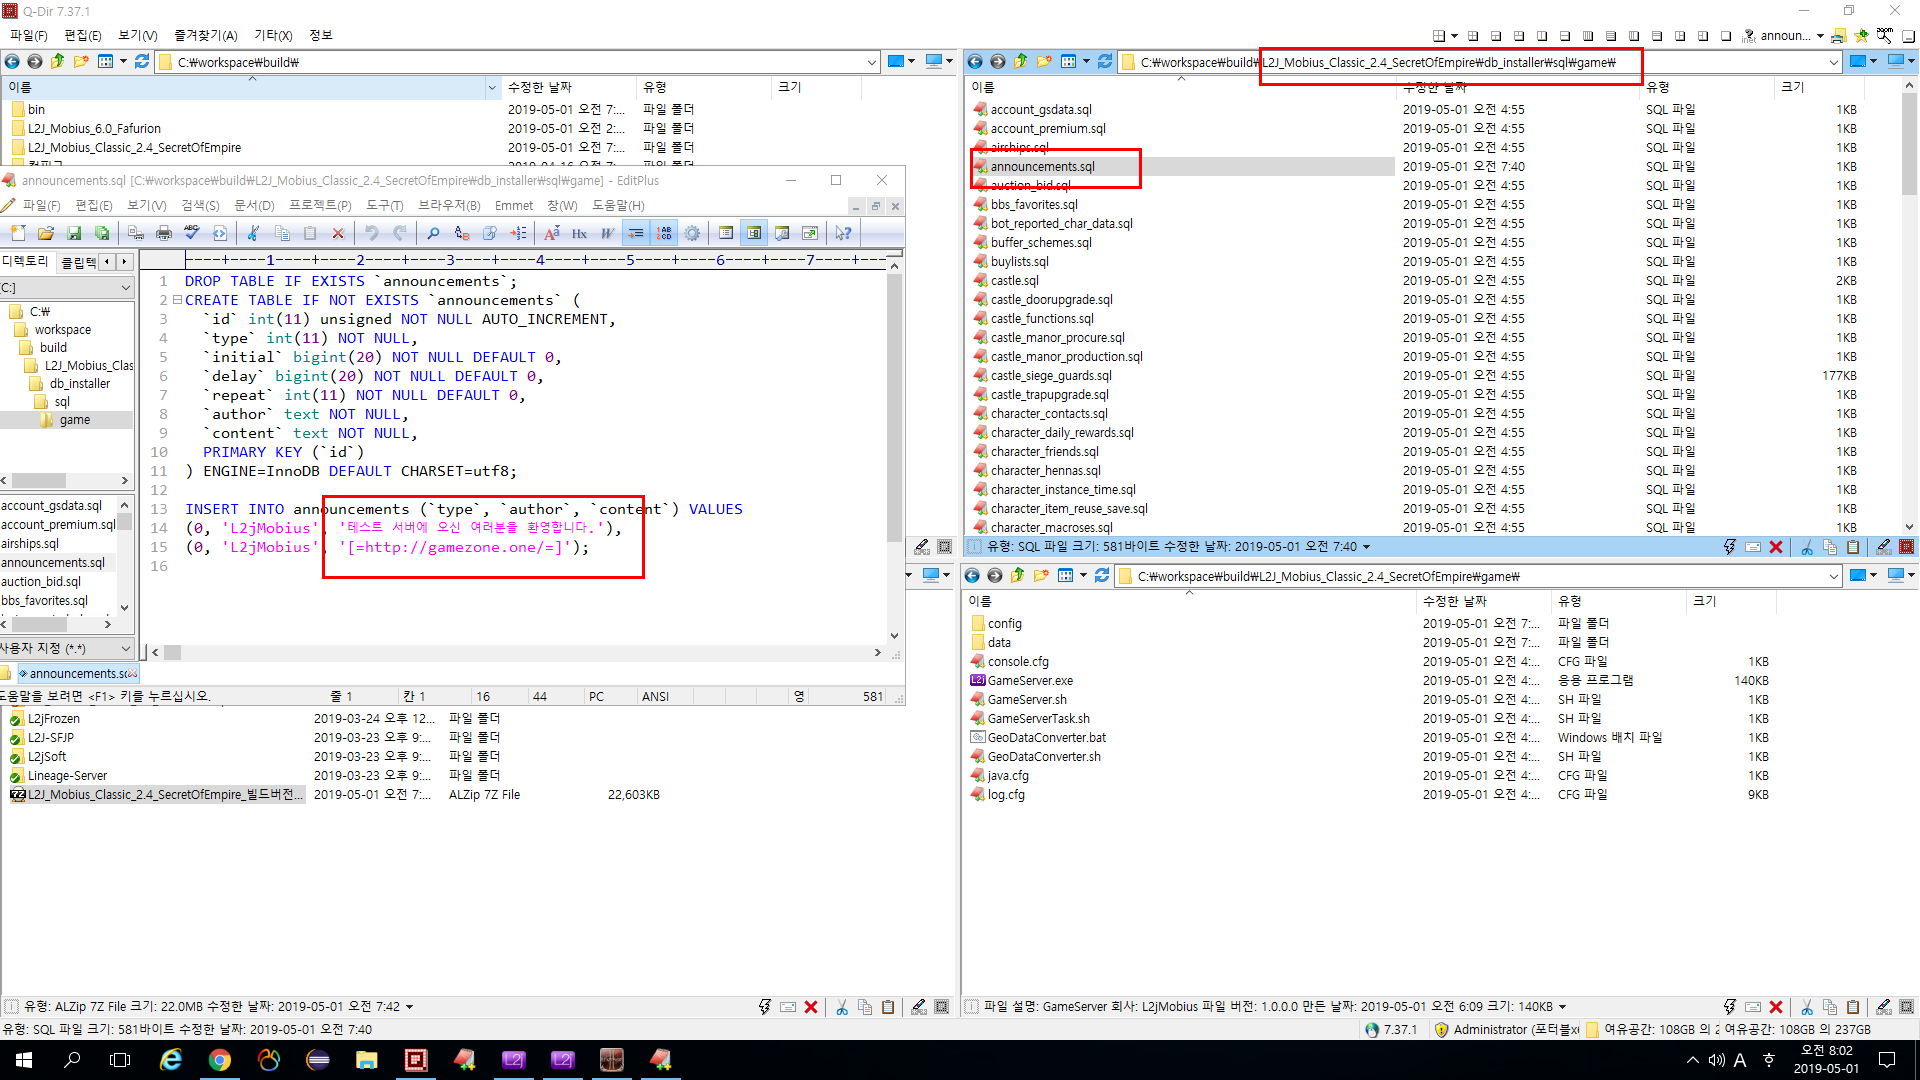Open the font settings icon in EditPlus
The image size is (1920, 1080).
tap(552, 233)
